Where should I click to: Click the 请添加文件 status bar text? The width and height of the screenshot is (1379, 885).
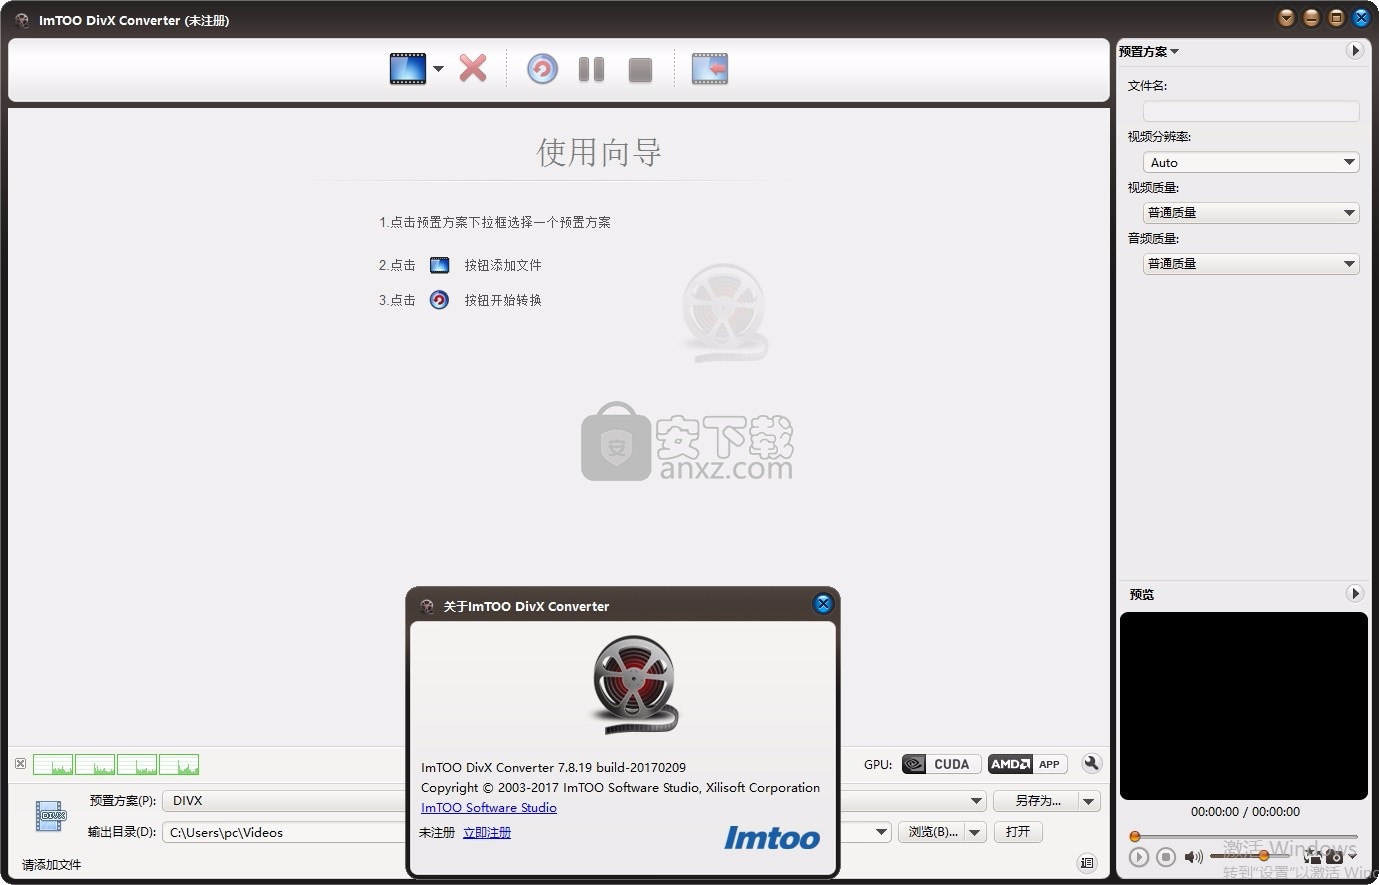point(52,864)
